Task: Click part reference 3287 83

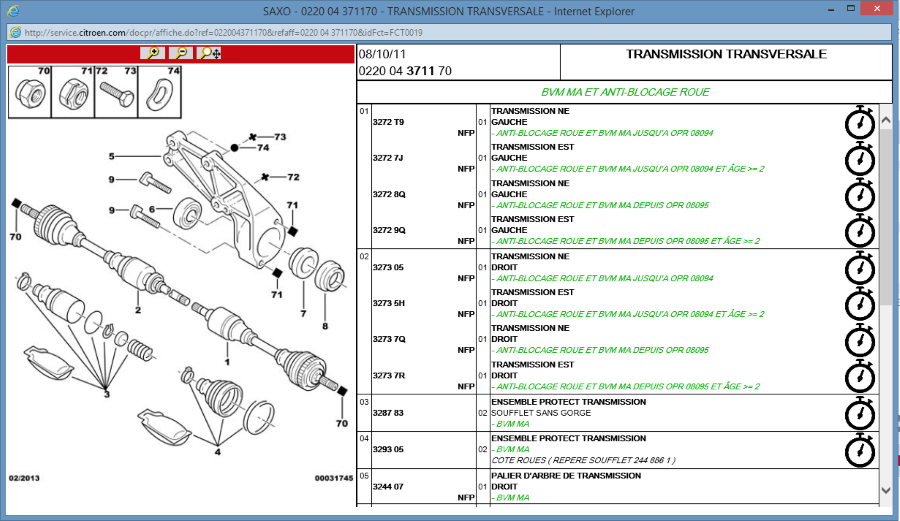Action: (388, 413)
